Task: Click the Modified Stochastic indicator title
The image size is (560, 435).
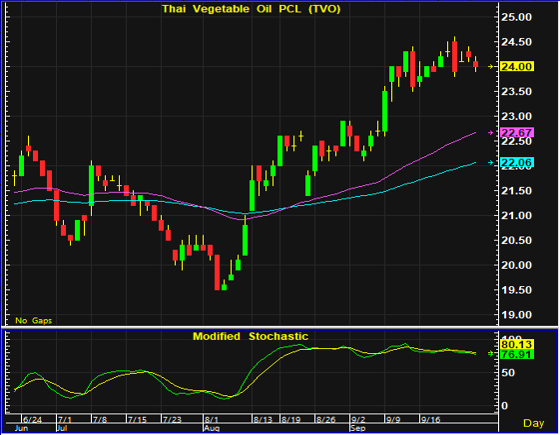Action: click(250, 336)
